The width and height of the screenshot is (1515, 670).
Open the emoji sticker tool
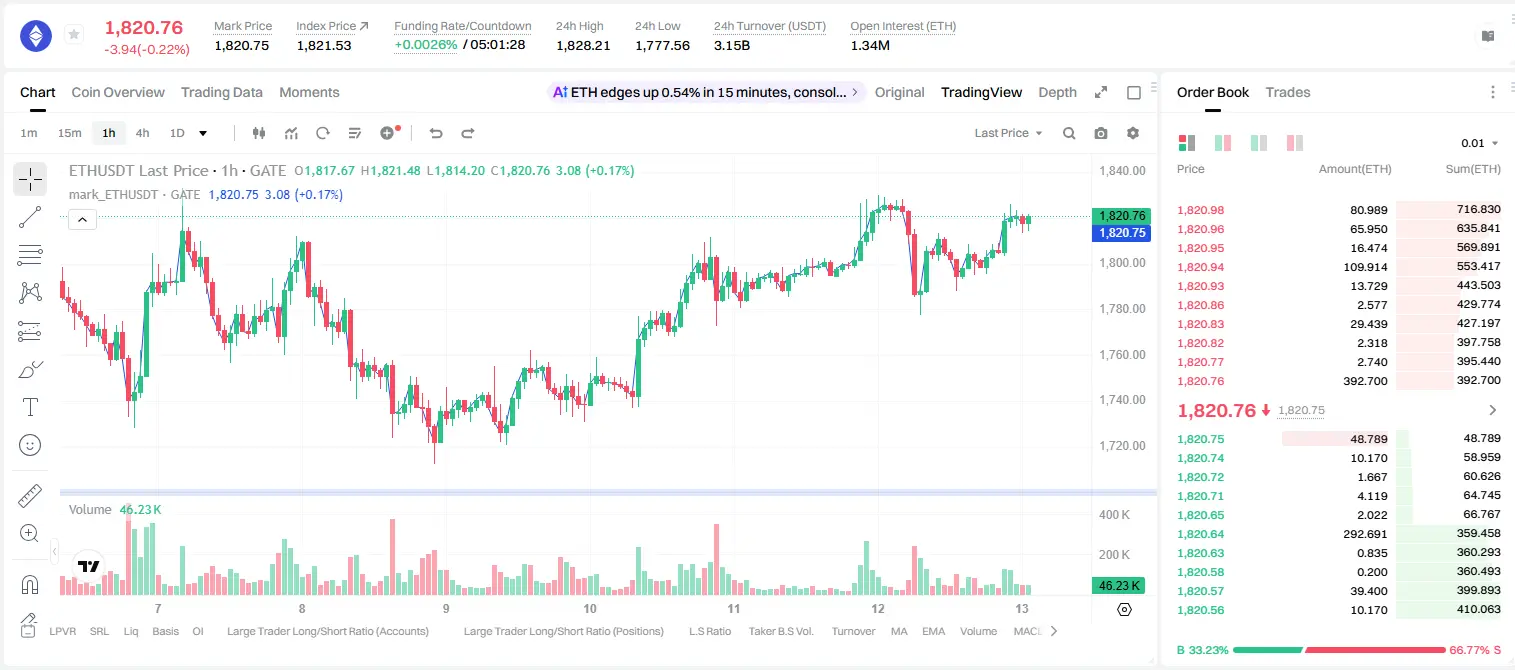tap(30, 445)
